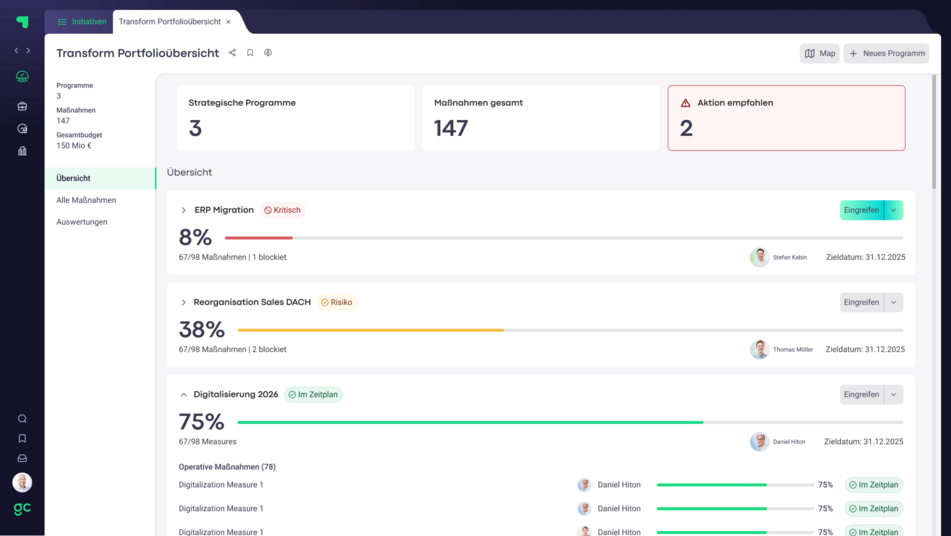Click the chart icon in the left sidebar
The height and width of the screenshot is (536, 951).
22,129
